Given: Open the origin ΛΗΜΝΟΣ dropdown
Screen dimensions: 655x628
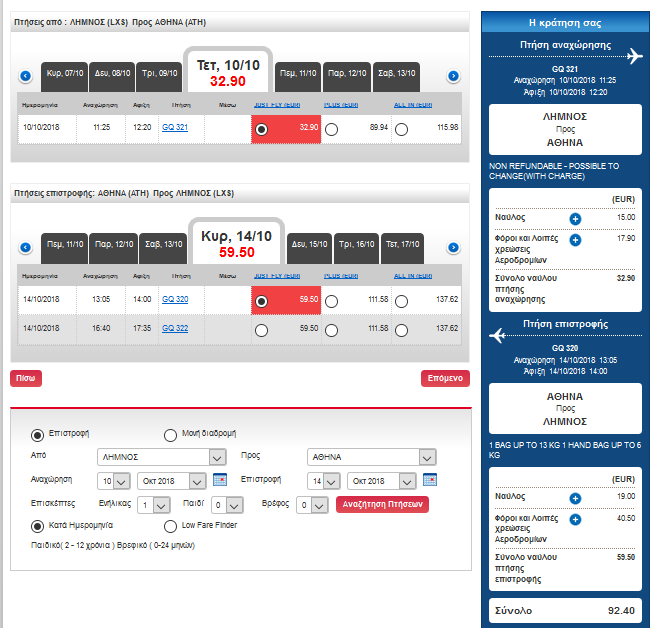Looking at the screenshot, I should tap(162, 457).
